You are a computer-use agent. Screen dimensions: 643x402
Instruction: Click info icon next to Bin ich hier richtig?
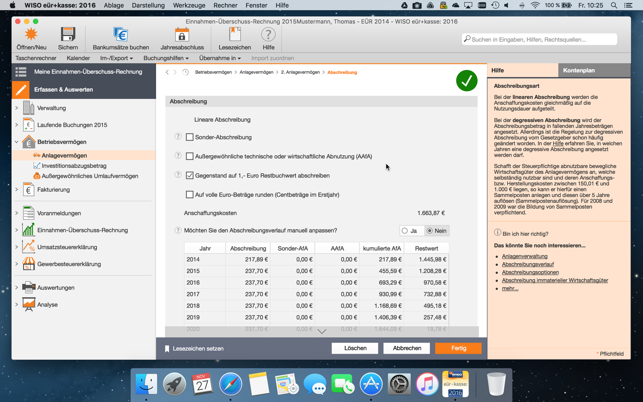497,233
